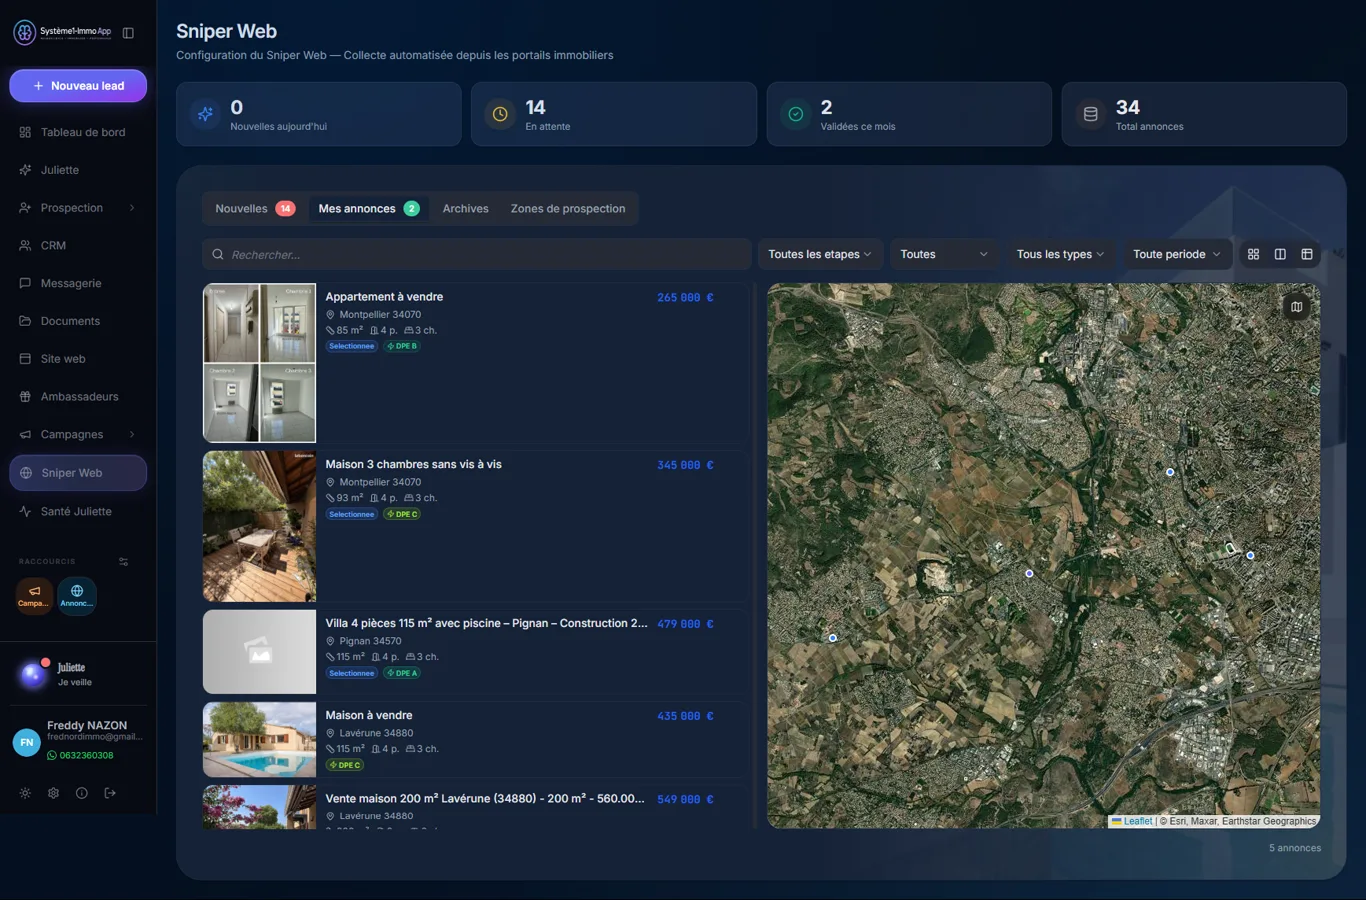Viewport: 1366px width, 900px height.
Task: Select Sniper Web in the sidebar
Action: coord(78,473)
